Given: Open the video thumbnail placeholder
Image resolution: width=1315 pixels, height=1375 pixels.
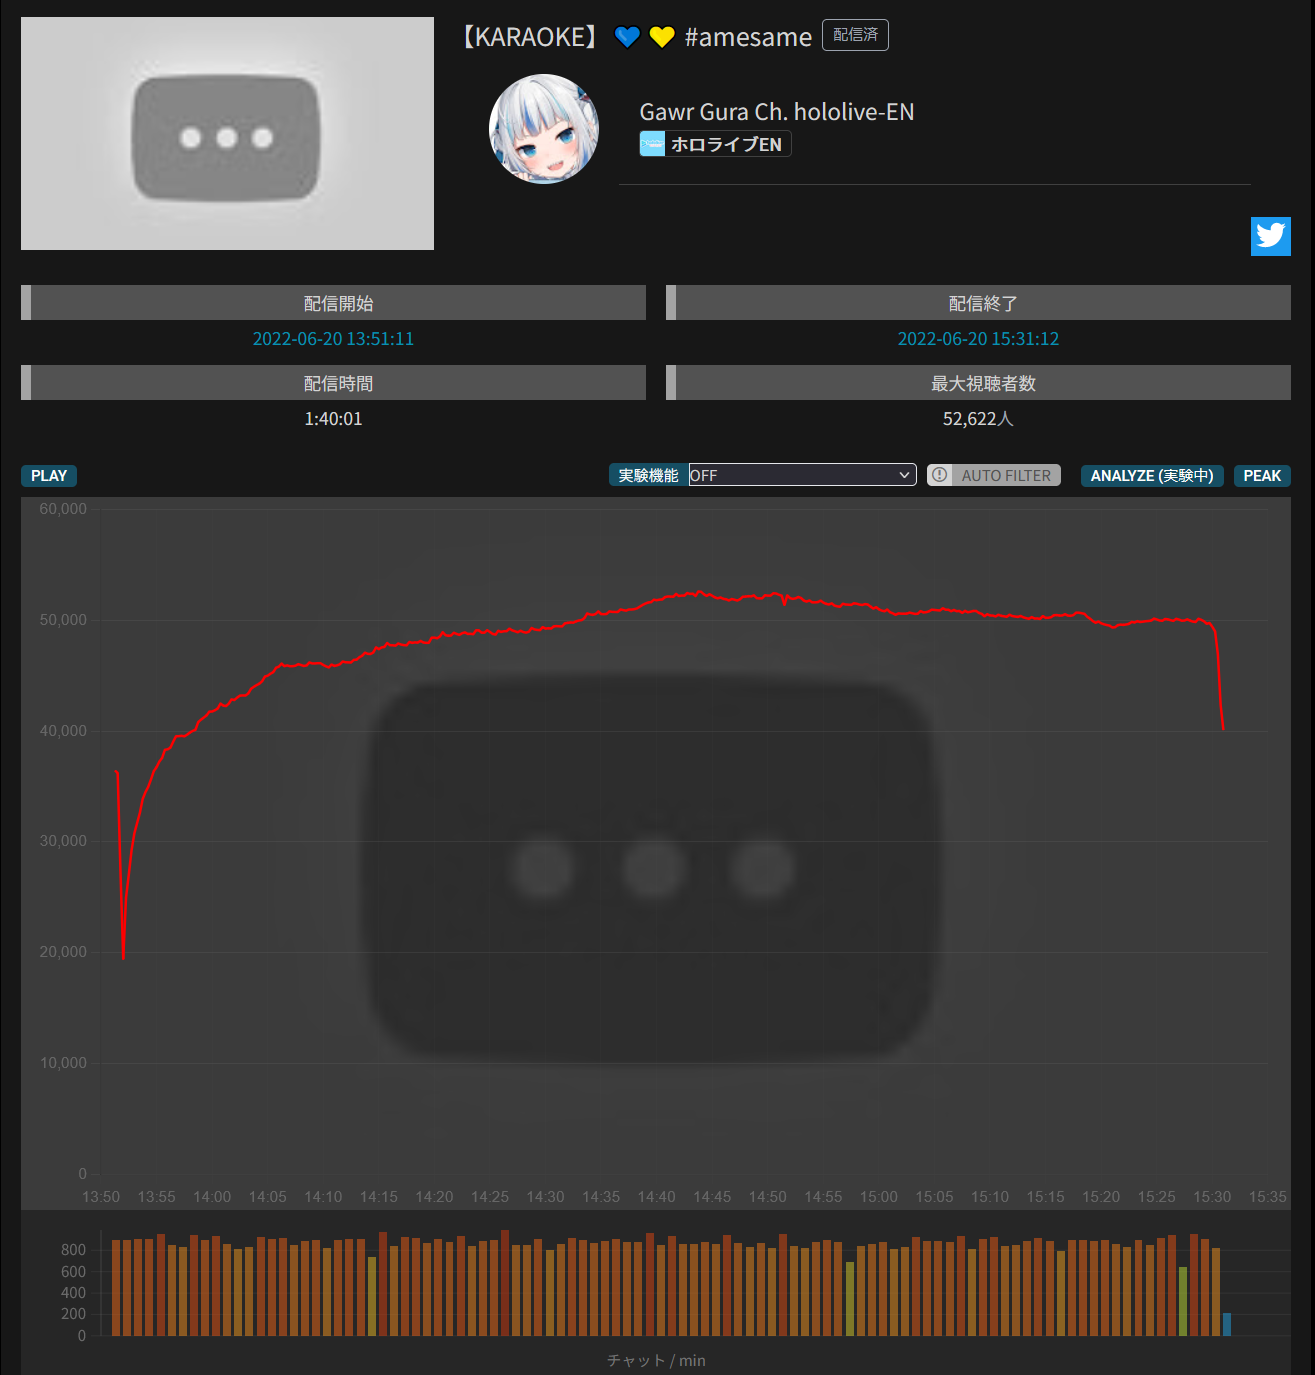Looking at the screenshot, I should click(x=227, y=133).
